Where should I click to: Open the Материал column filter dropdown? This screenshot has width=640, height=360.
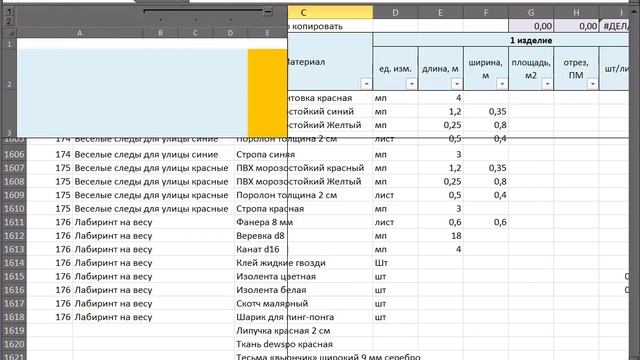pyautogui.click(x=366, y=84)
